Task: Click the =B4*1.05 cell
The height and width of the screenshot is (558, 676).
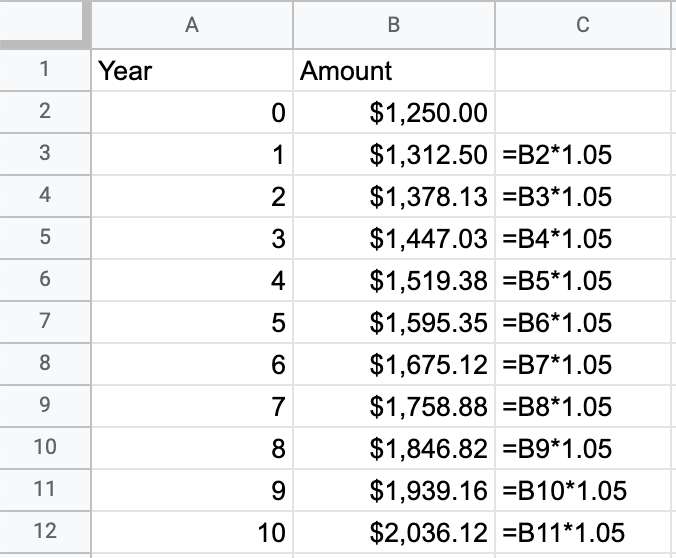Action: pos(583,238)
